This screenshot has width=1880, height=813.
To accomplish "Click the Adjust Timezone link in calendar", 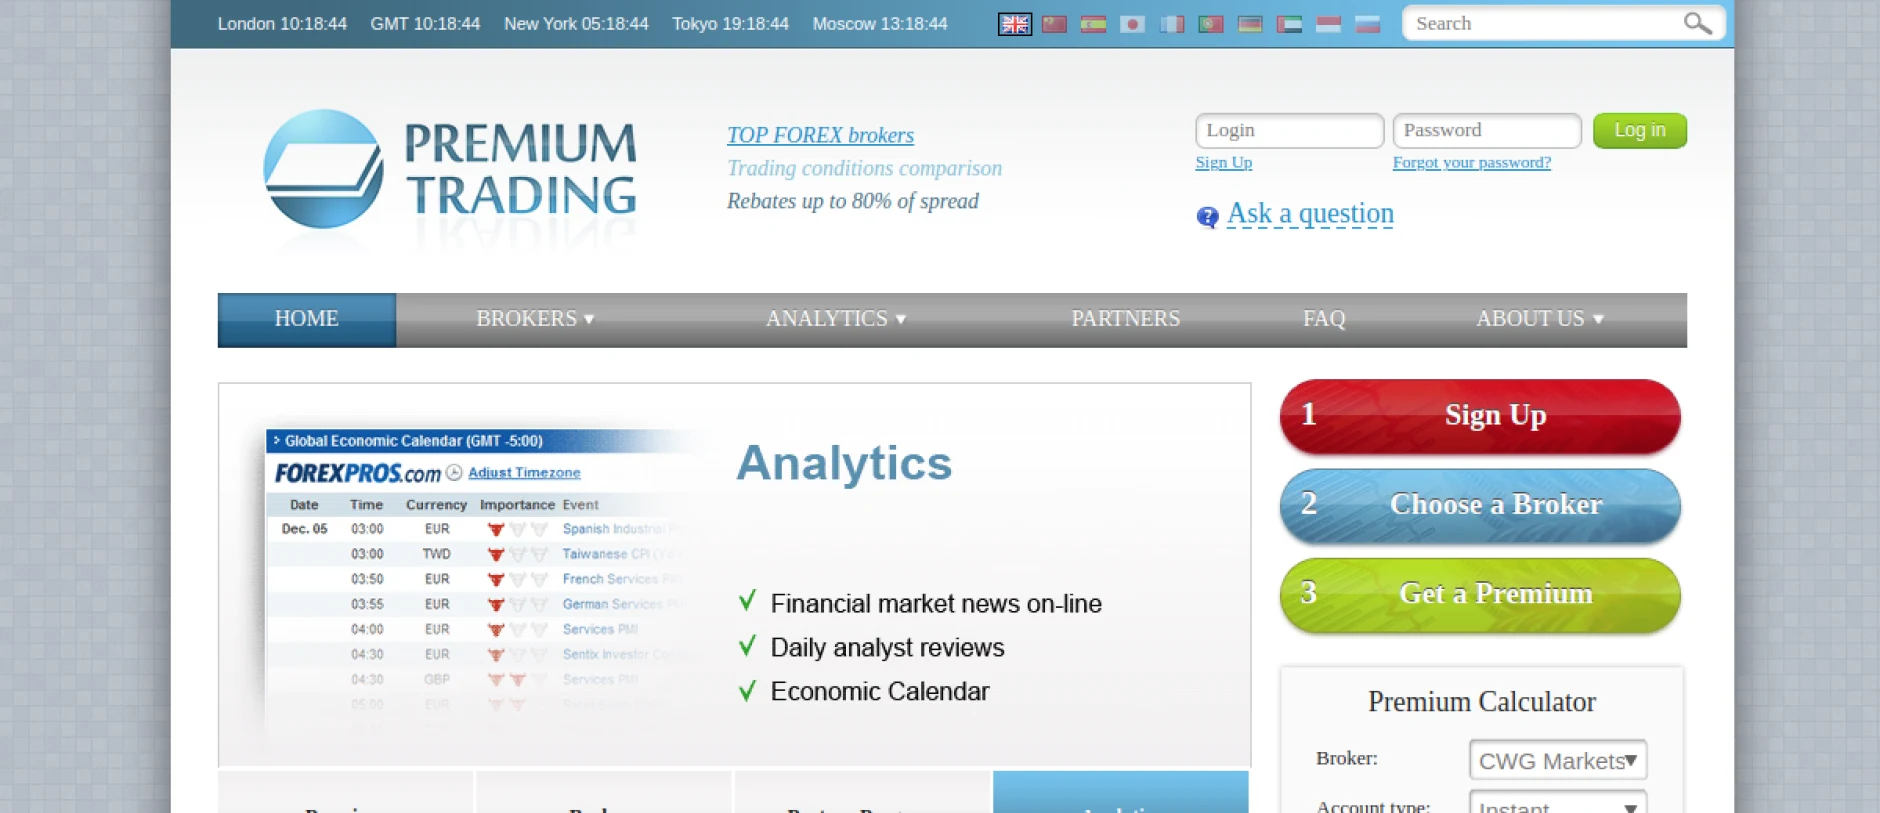I will point(524,473).
